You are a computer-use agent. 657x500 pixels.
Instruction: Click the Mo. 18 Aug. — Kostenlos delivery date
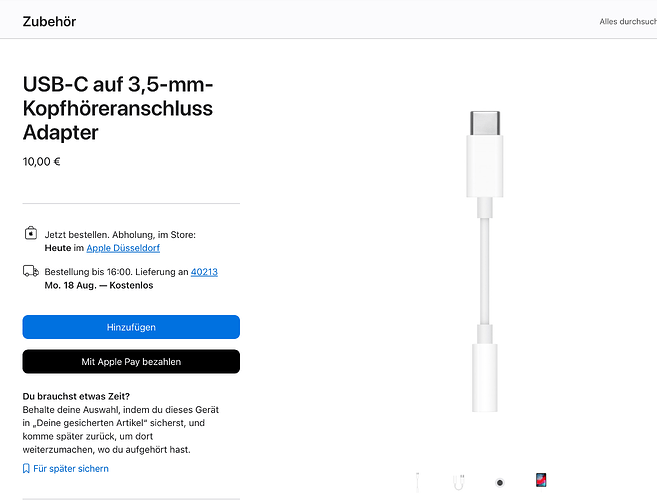pos(99,285)
